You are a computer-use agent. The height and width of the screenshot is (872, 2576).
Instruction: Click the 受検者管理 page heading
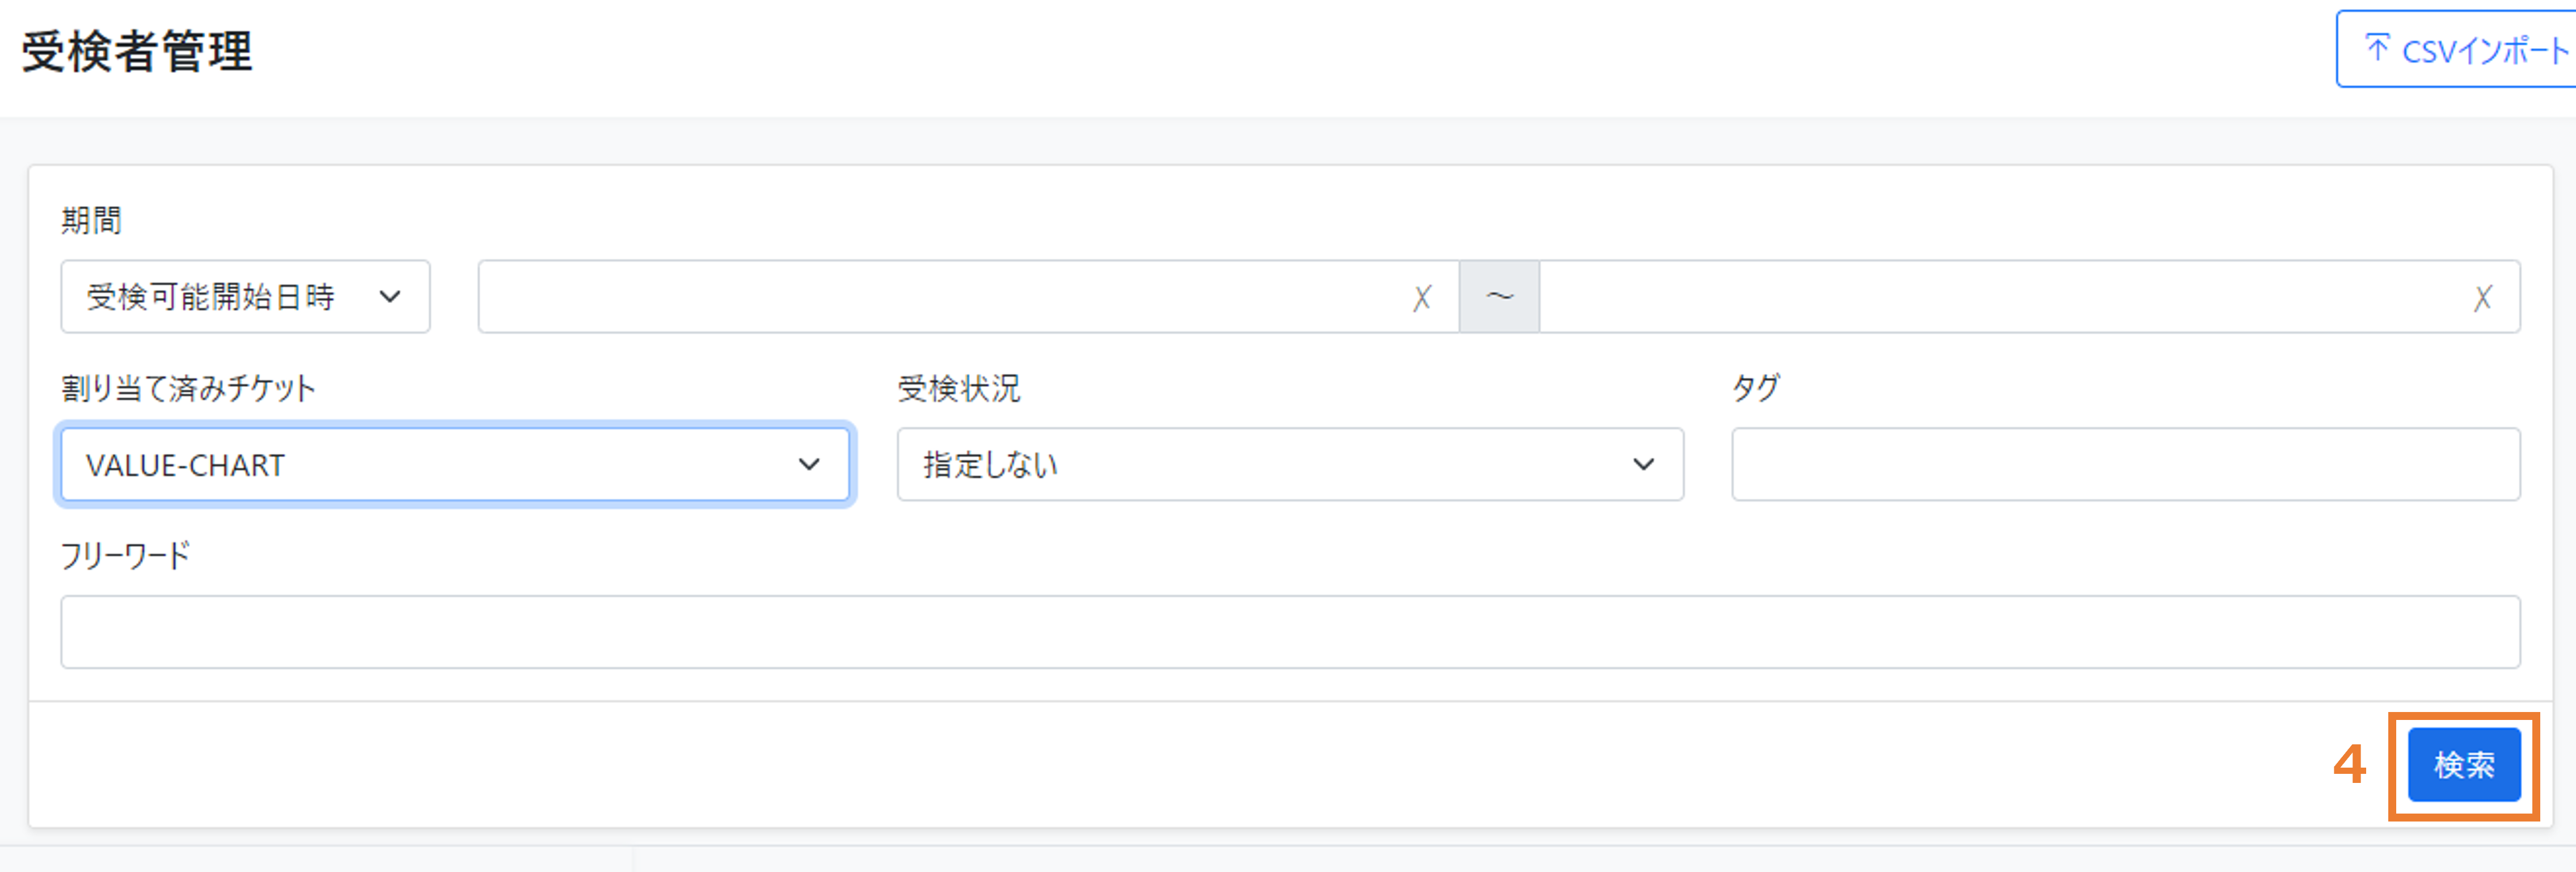(137, 51)
